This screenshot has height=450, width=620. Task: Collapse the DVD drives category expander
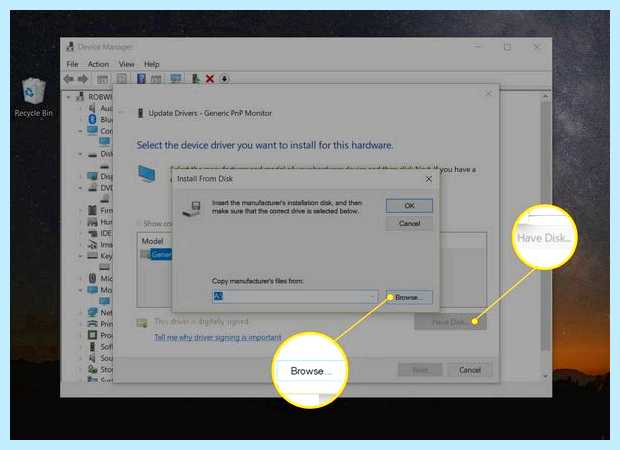coord(80,187)
